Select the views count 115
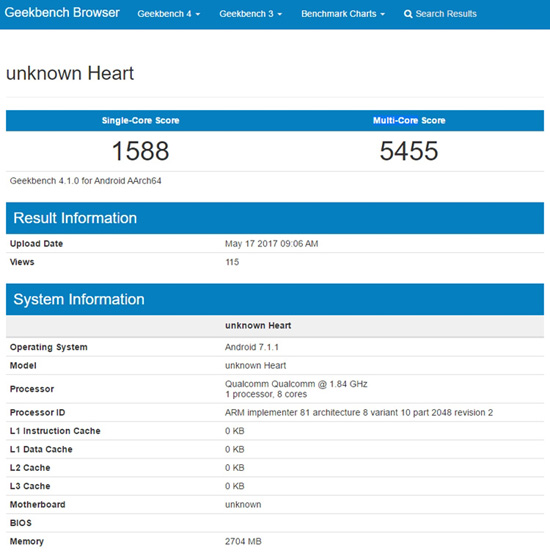 pyautogui.click(x=232, y=262)
